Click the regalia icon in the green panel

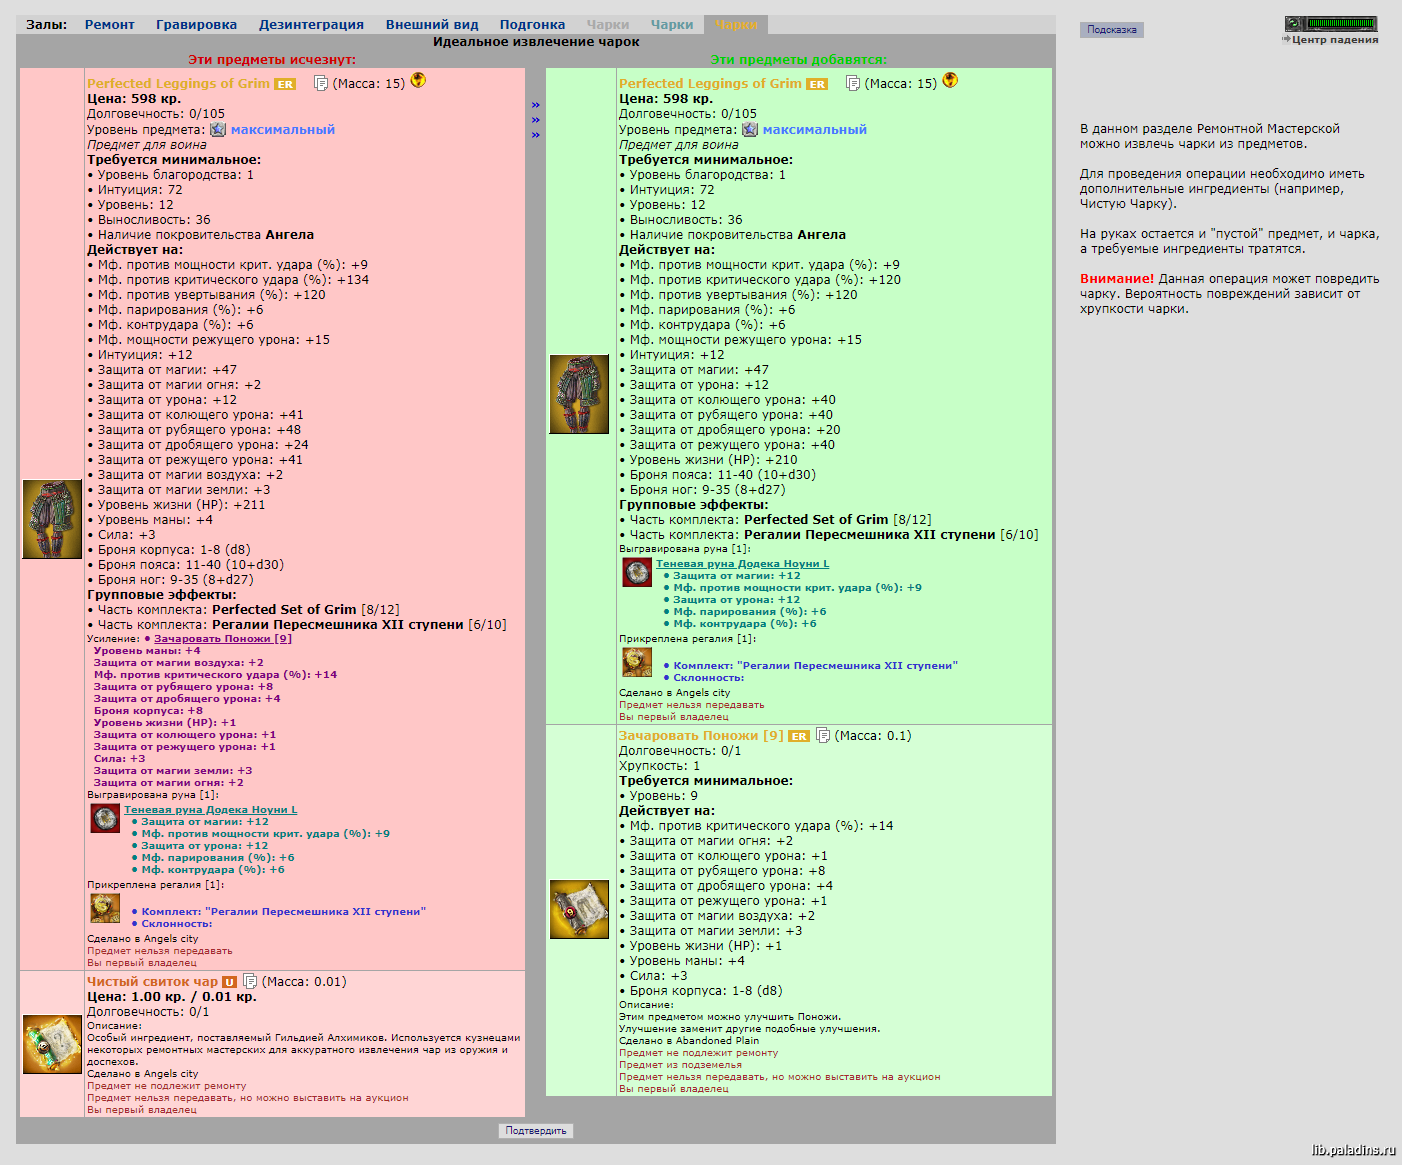coord(637,662)
